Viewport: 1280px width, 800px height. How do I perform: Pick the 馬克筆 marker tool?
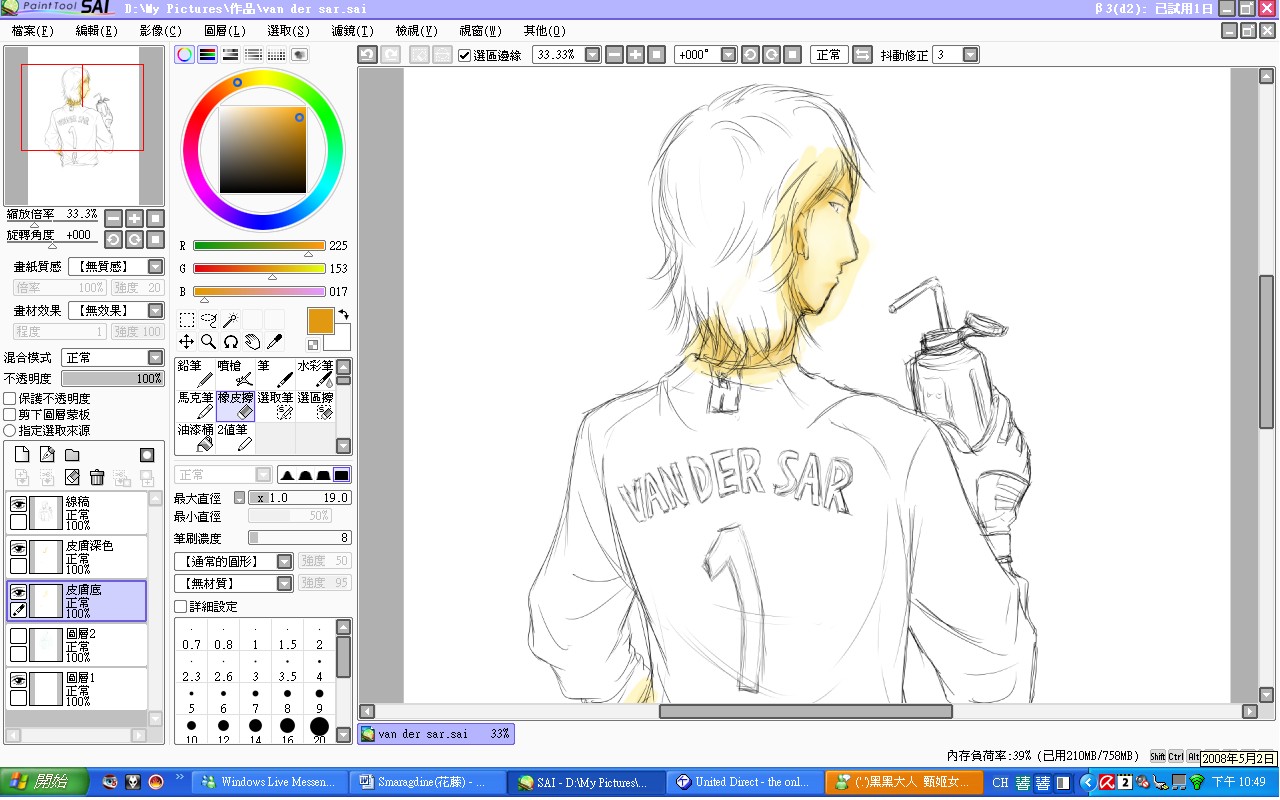tap(195, 406)
